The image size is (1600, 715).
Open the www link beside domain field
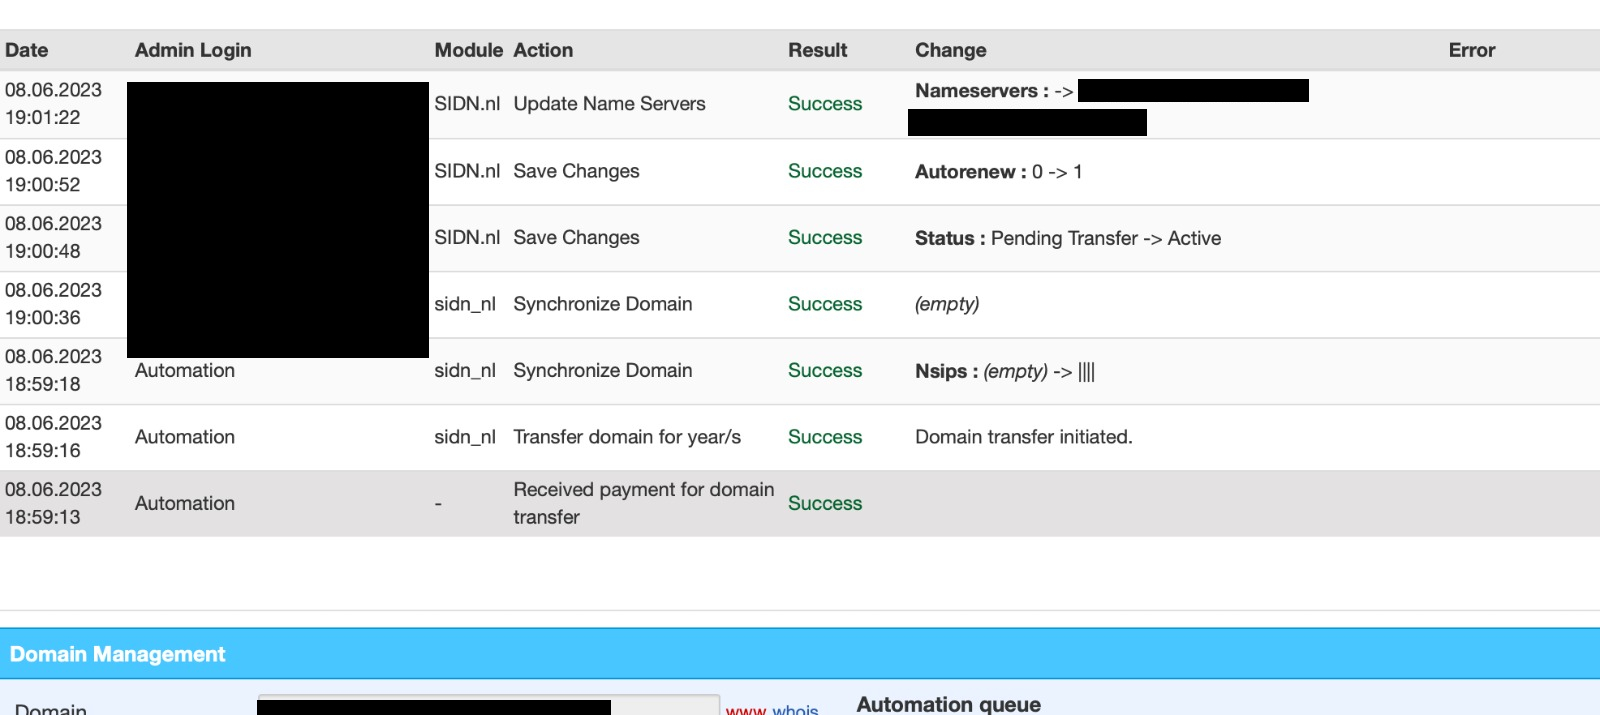[745, 709]
